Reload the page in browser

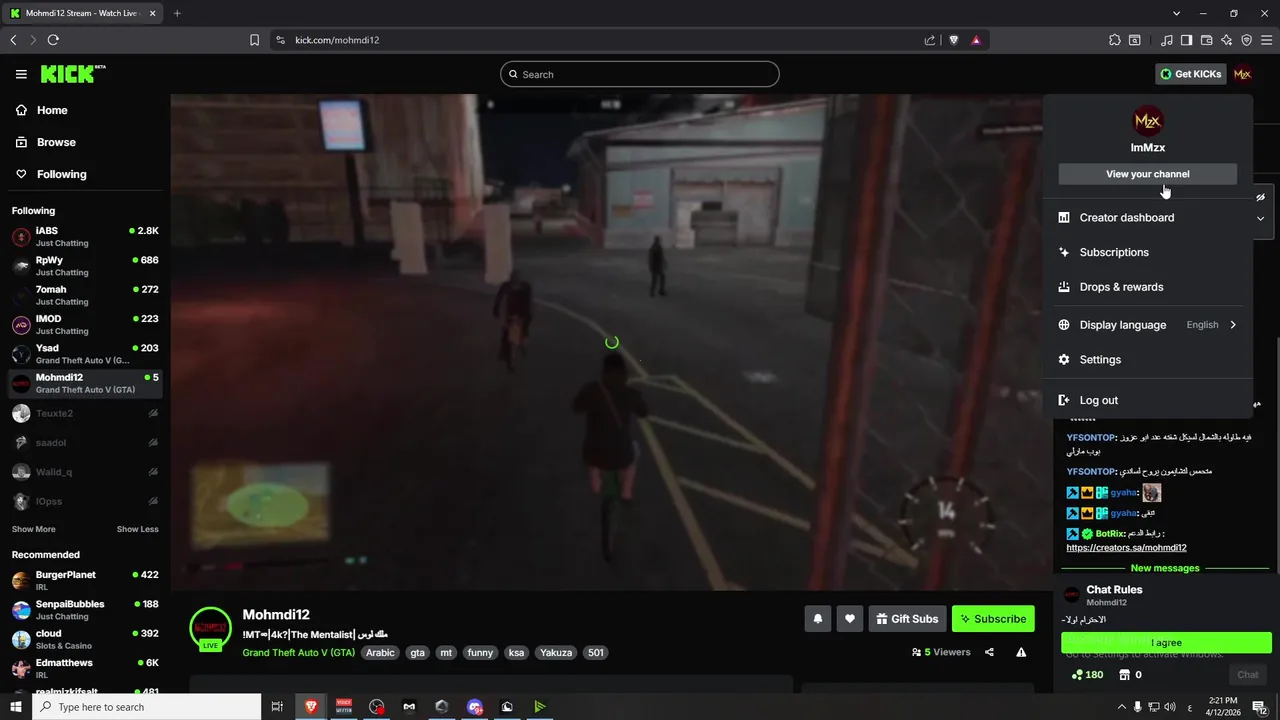[x=53, y=40]
